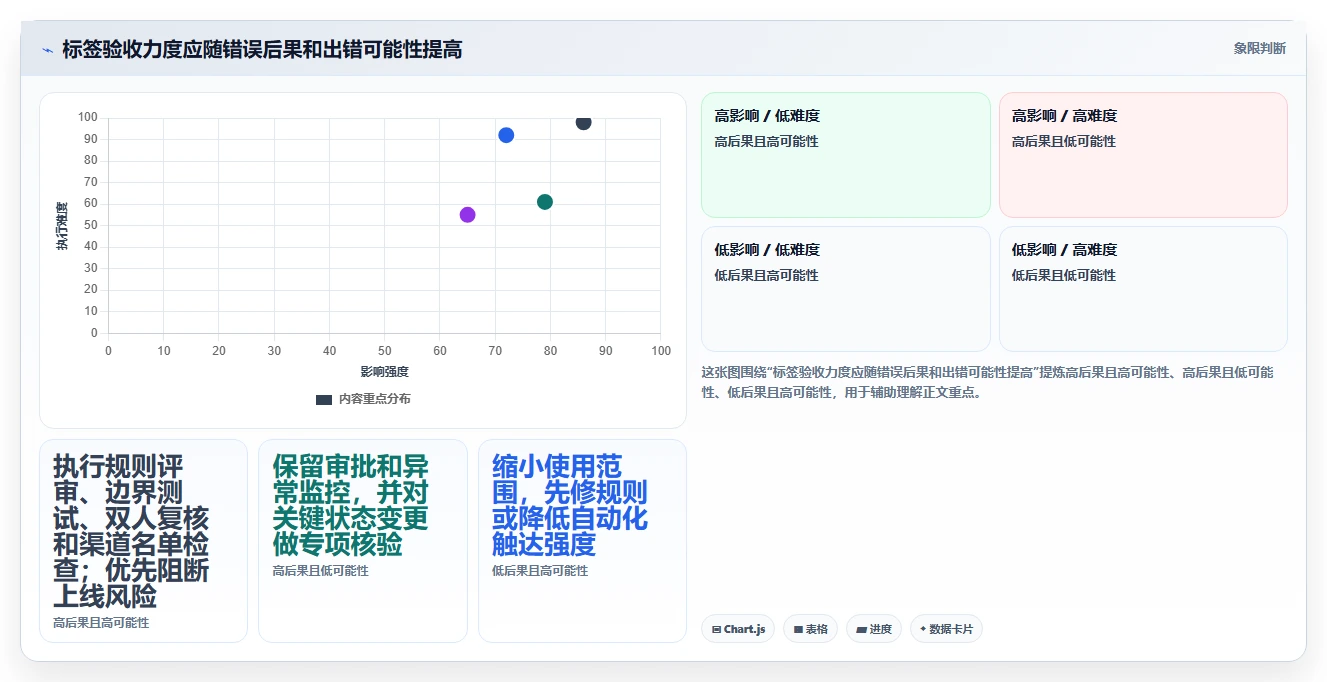The image size is (1327, 682).
Task: Open the card starting 执行规则评审
Action: pos(143,541)
